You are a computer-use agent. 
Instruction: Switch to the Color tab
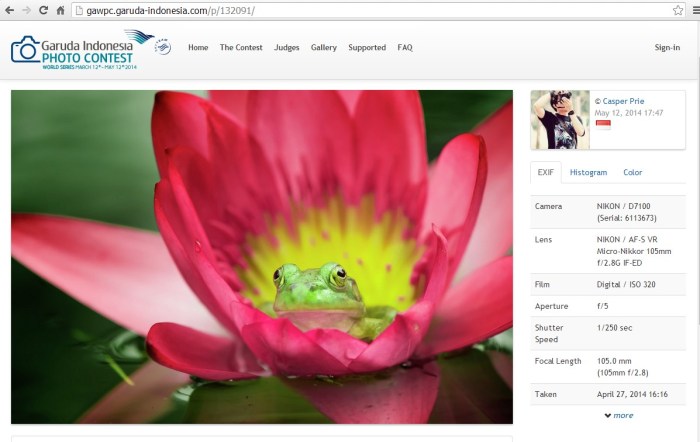[x=632, y=172]
